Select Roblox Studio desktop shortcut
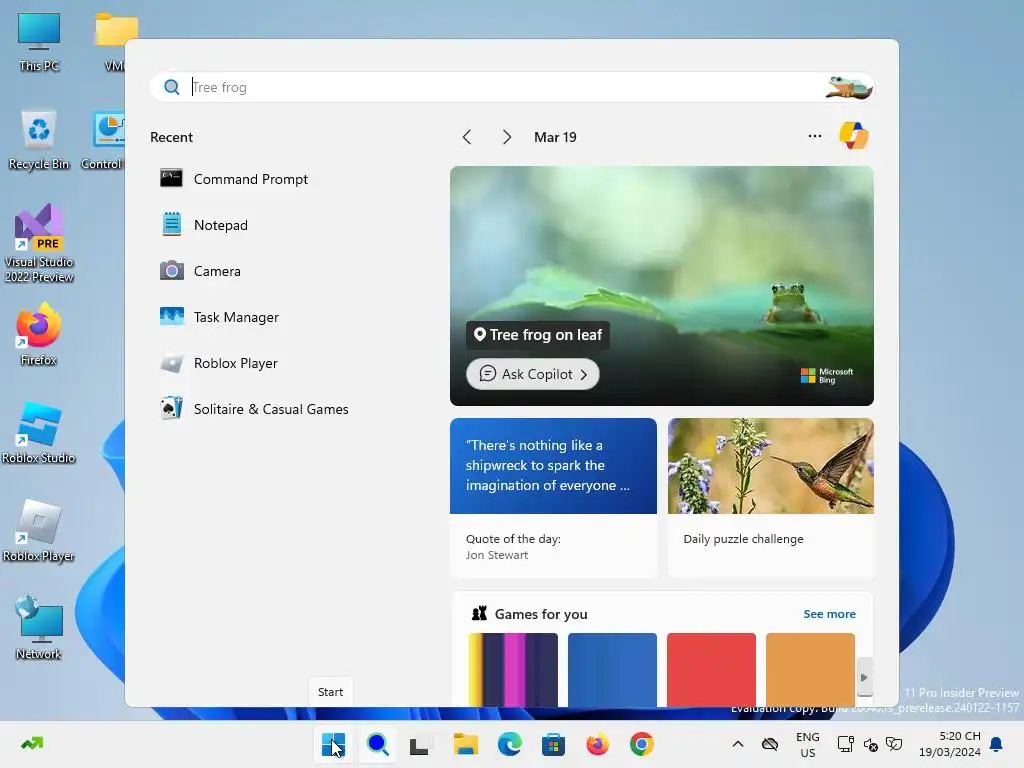This screenshot has height=768, width=1024. click(39, 433)
